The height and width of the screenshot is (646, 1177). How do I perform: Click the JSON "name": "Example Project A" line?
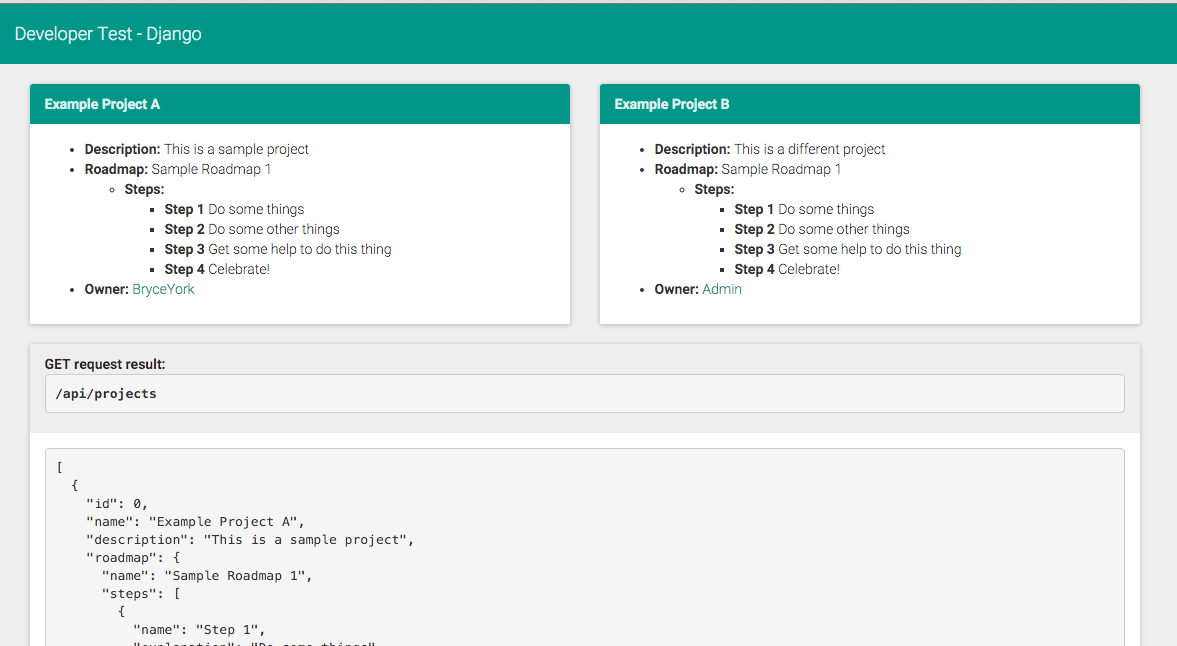pos(195,522)
